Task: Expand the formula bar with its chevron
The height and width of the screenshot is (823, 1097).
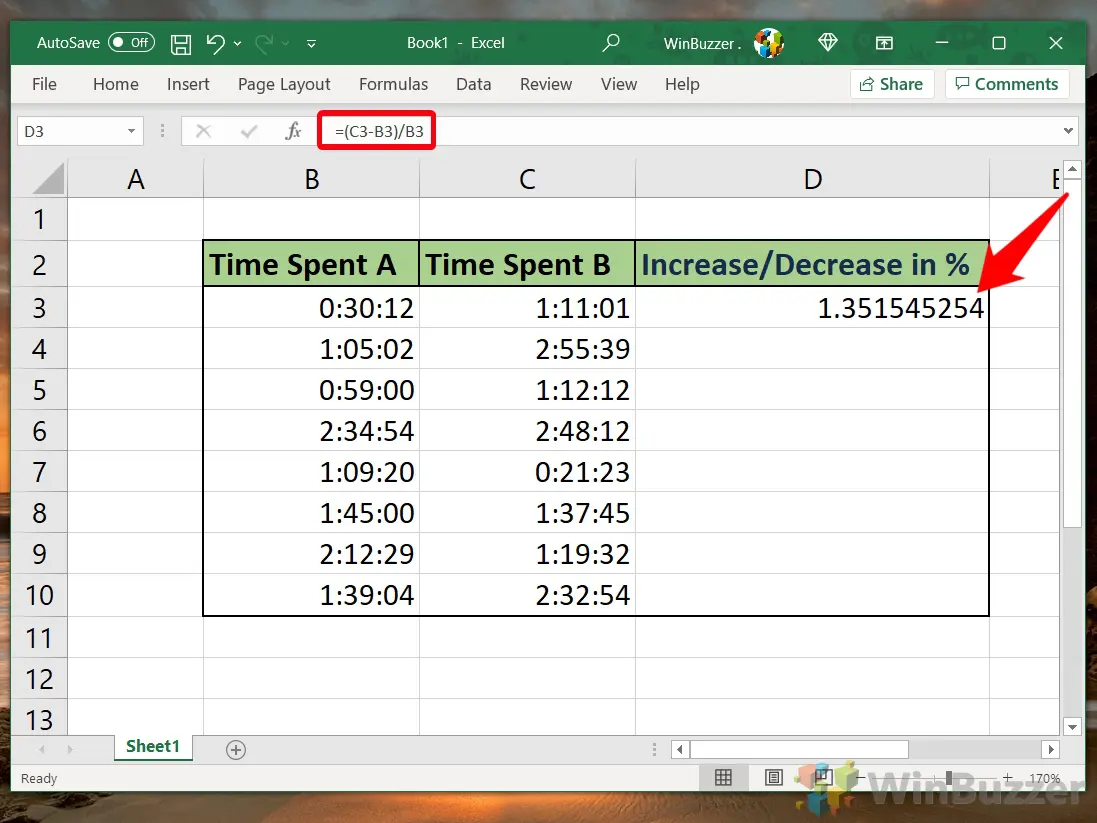Action: pos(1067,130)
